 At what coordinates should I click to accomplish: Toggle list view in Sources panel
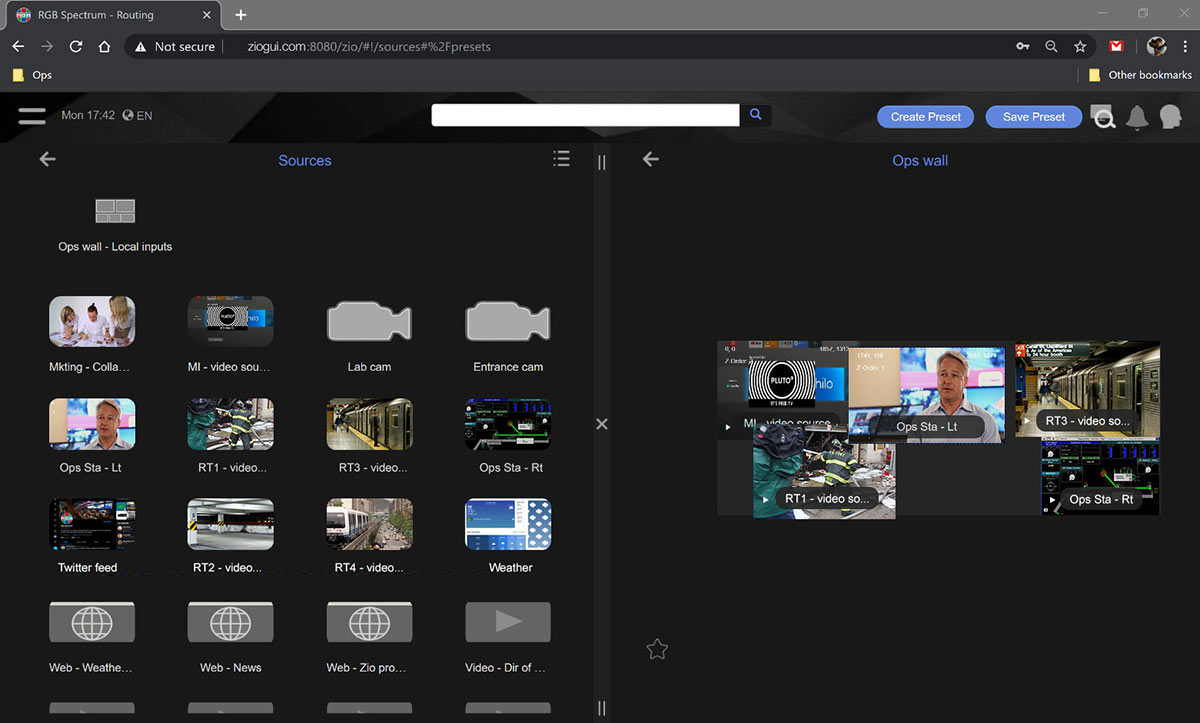(x=561, y=159)
